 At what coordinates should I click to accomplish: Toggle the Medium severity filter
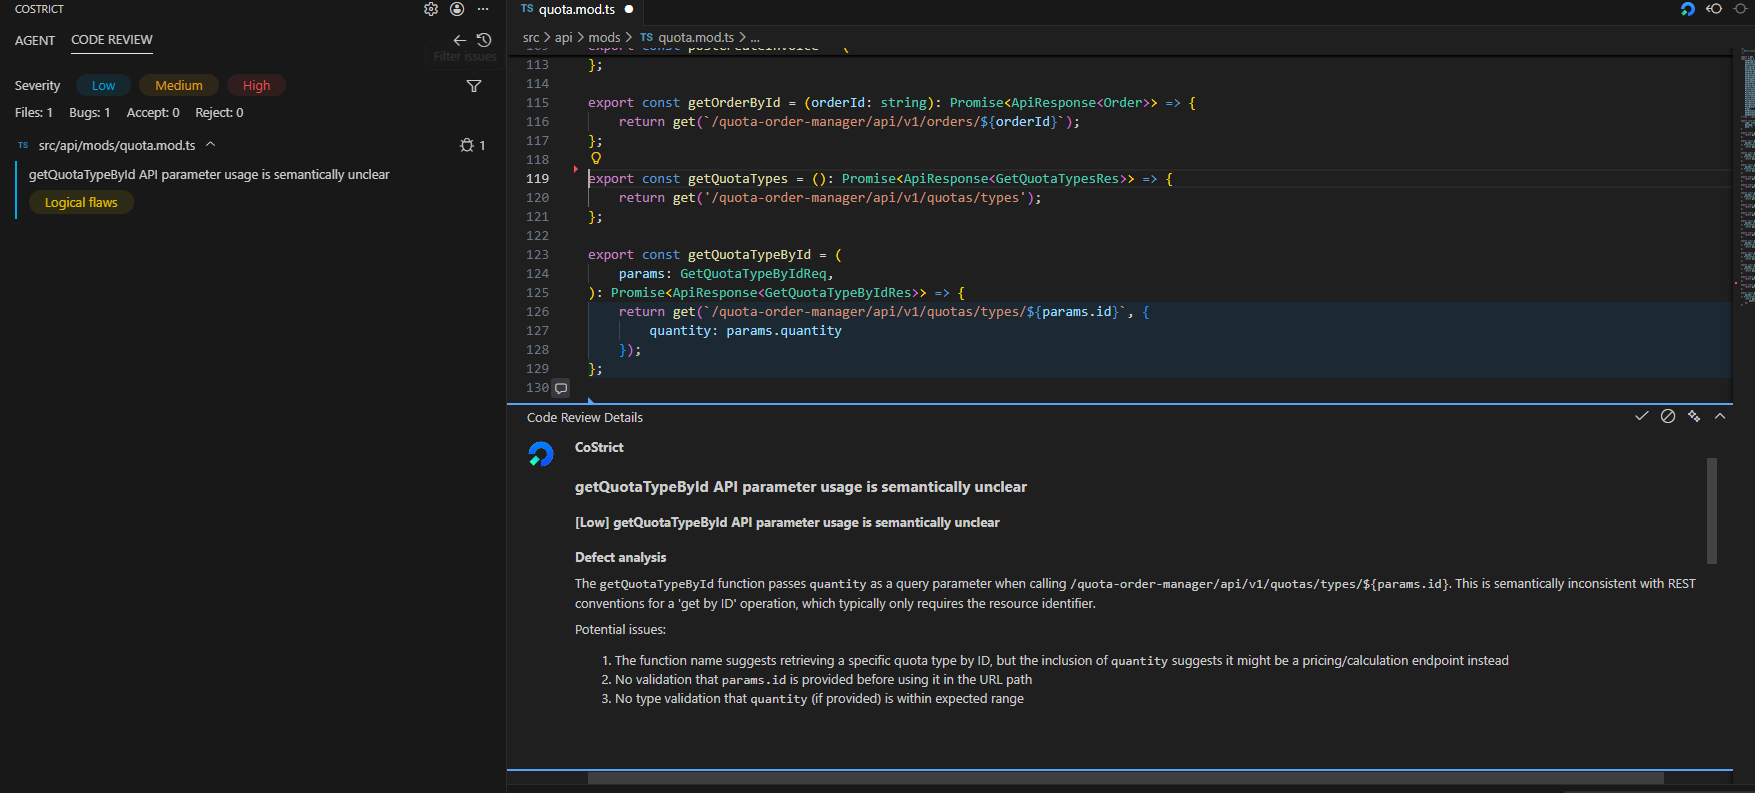[179, 86]
